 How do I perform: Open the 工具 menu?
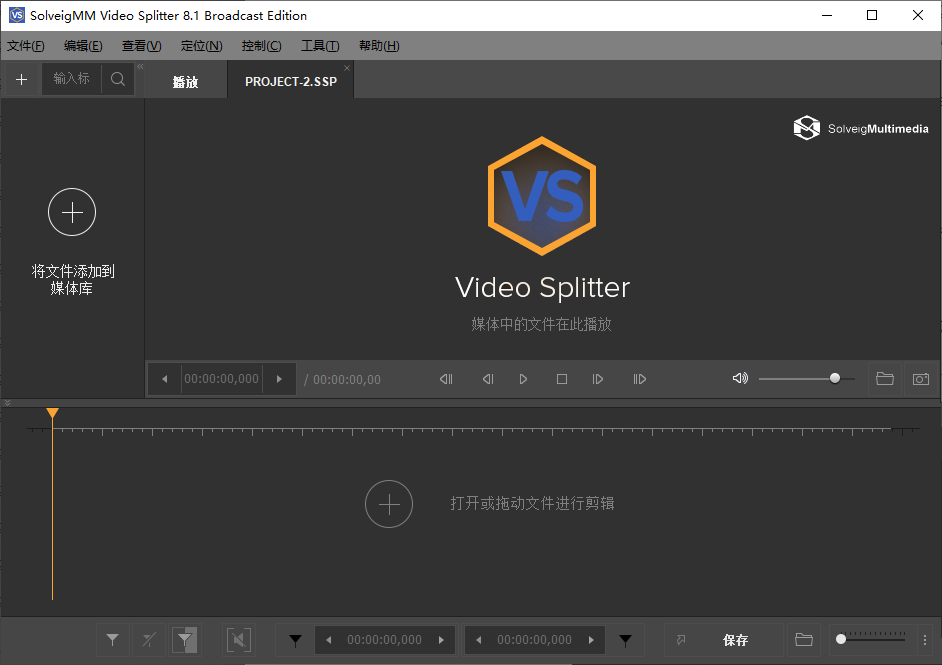(320, 45)
